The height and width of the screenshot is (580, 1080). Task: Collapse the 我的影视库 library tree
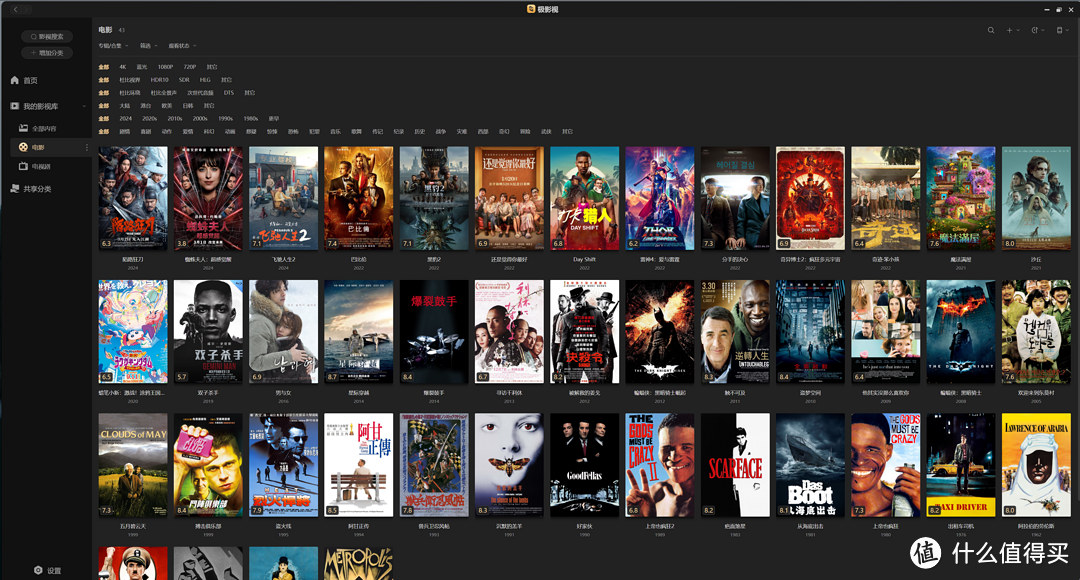point(85,106)
